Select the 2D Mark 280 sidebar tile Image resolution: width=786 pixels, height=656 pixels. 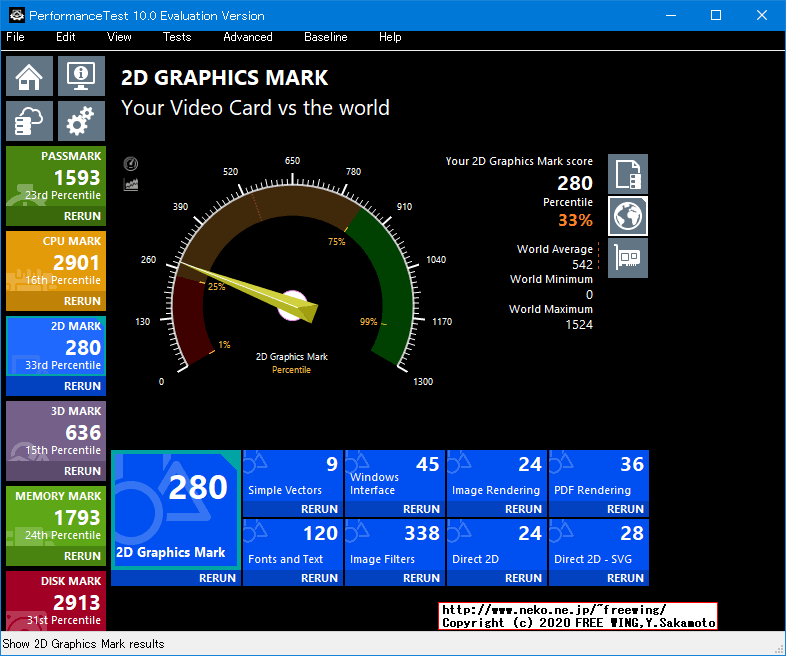[x=56, y=346]
